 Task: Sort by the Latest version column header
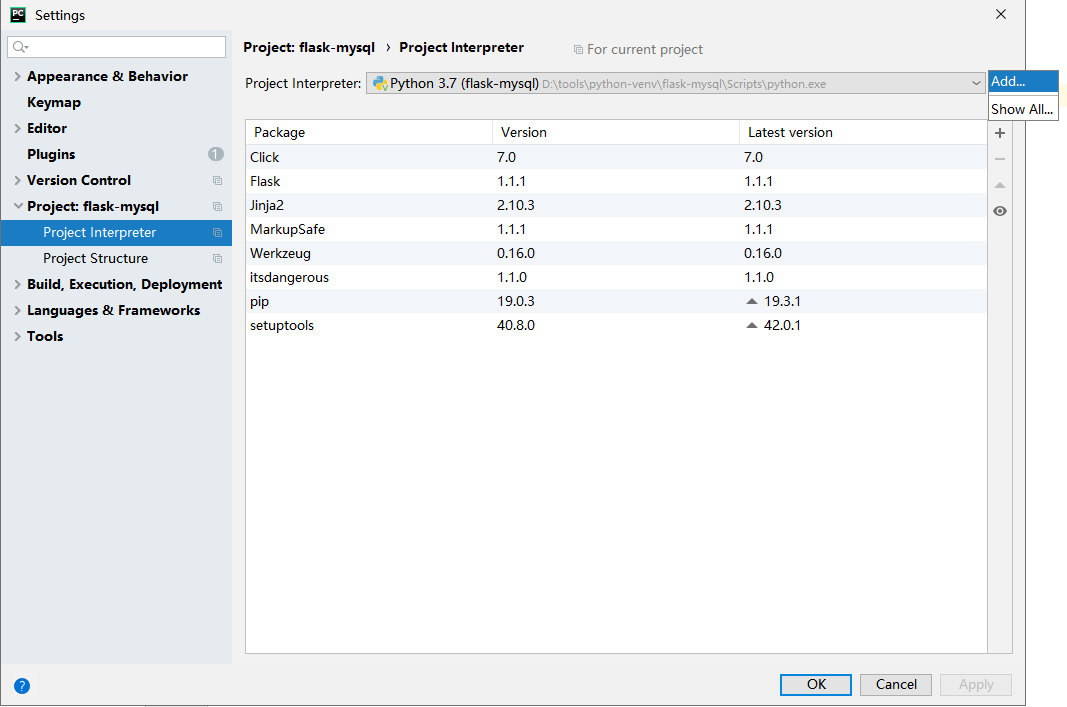point(863,132)
